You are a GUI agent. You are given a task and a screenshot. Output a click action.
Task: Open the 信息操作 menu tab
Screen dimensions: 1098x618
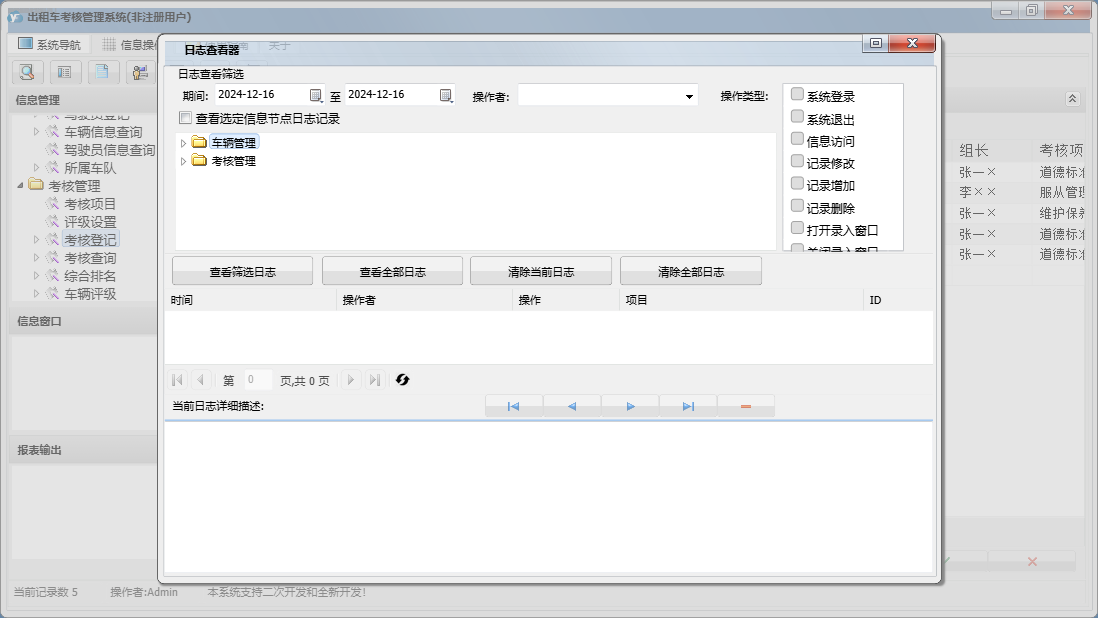pyautogui.click(x=128, y=44)
